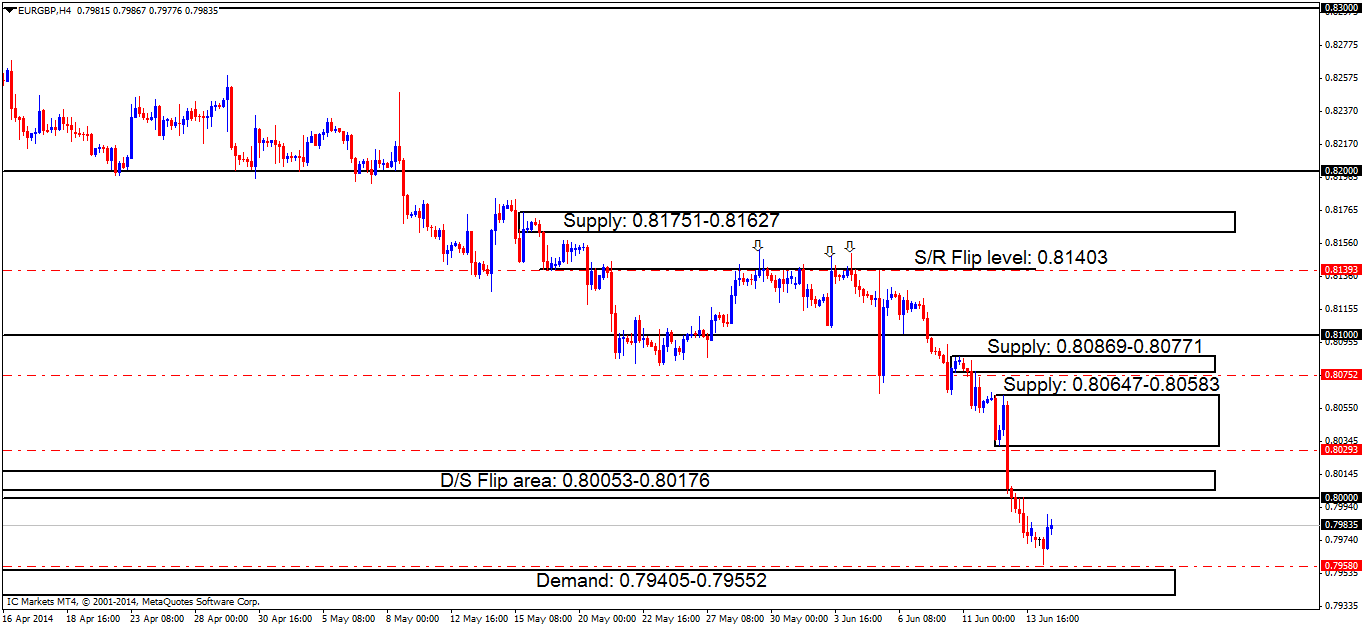The height and width of the screenshot is (627, 1362).
Task: Click the 16 Apr 2014 time label
Action: point(27,619)
